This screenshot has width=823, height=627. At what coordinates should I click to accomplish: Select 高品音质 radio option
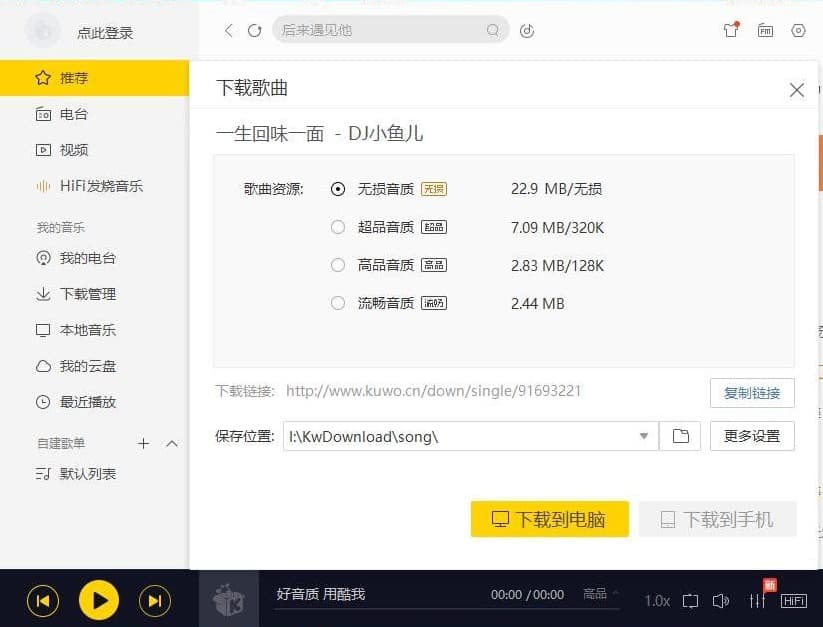[338, 265]
